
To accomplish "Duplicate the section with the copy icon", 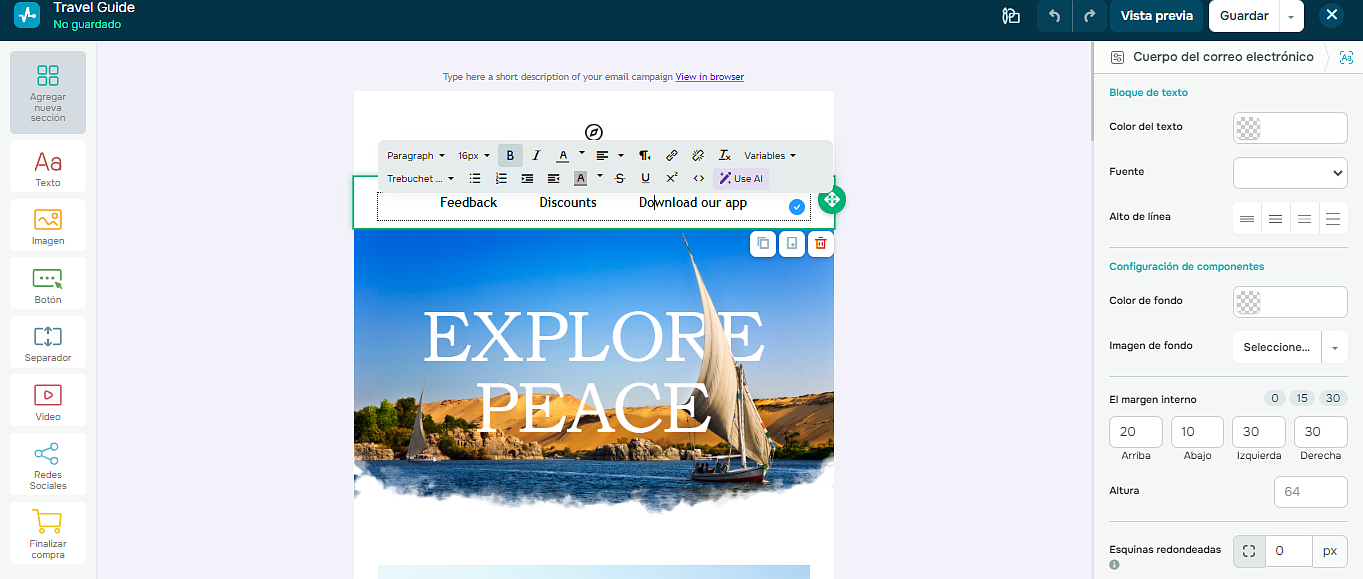I will [x=763, y=243].
